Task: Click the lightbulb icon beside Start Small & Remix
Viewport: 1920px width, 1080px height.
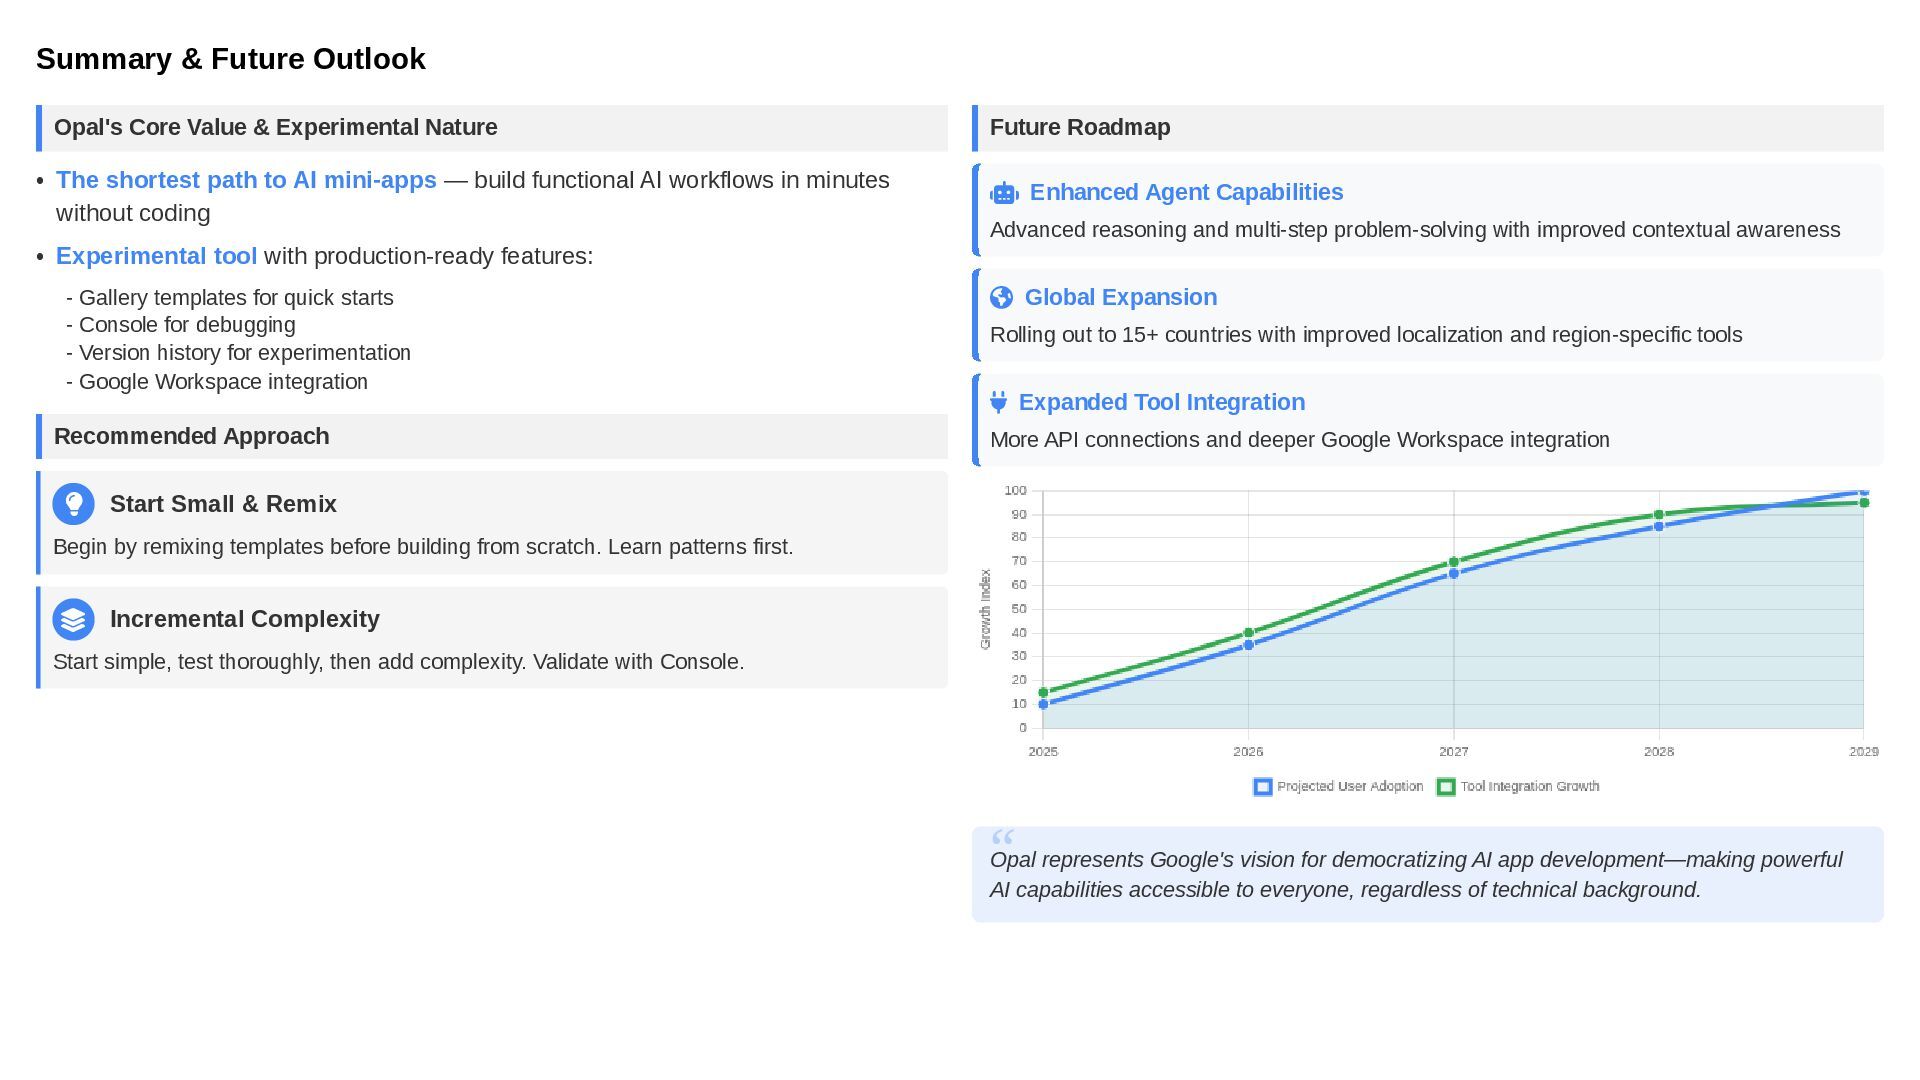Action: (x=73, y=504)
